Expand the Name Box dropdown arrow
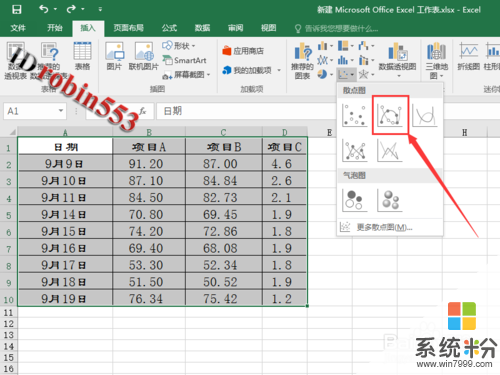 coord(61,110)
